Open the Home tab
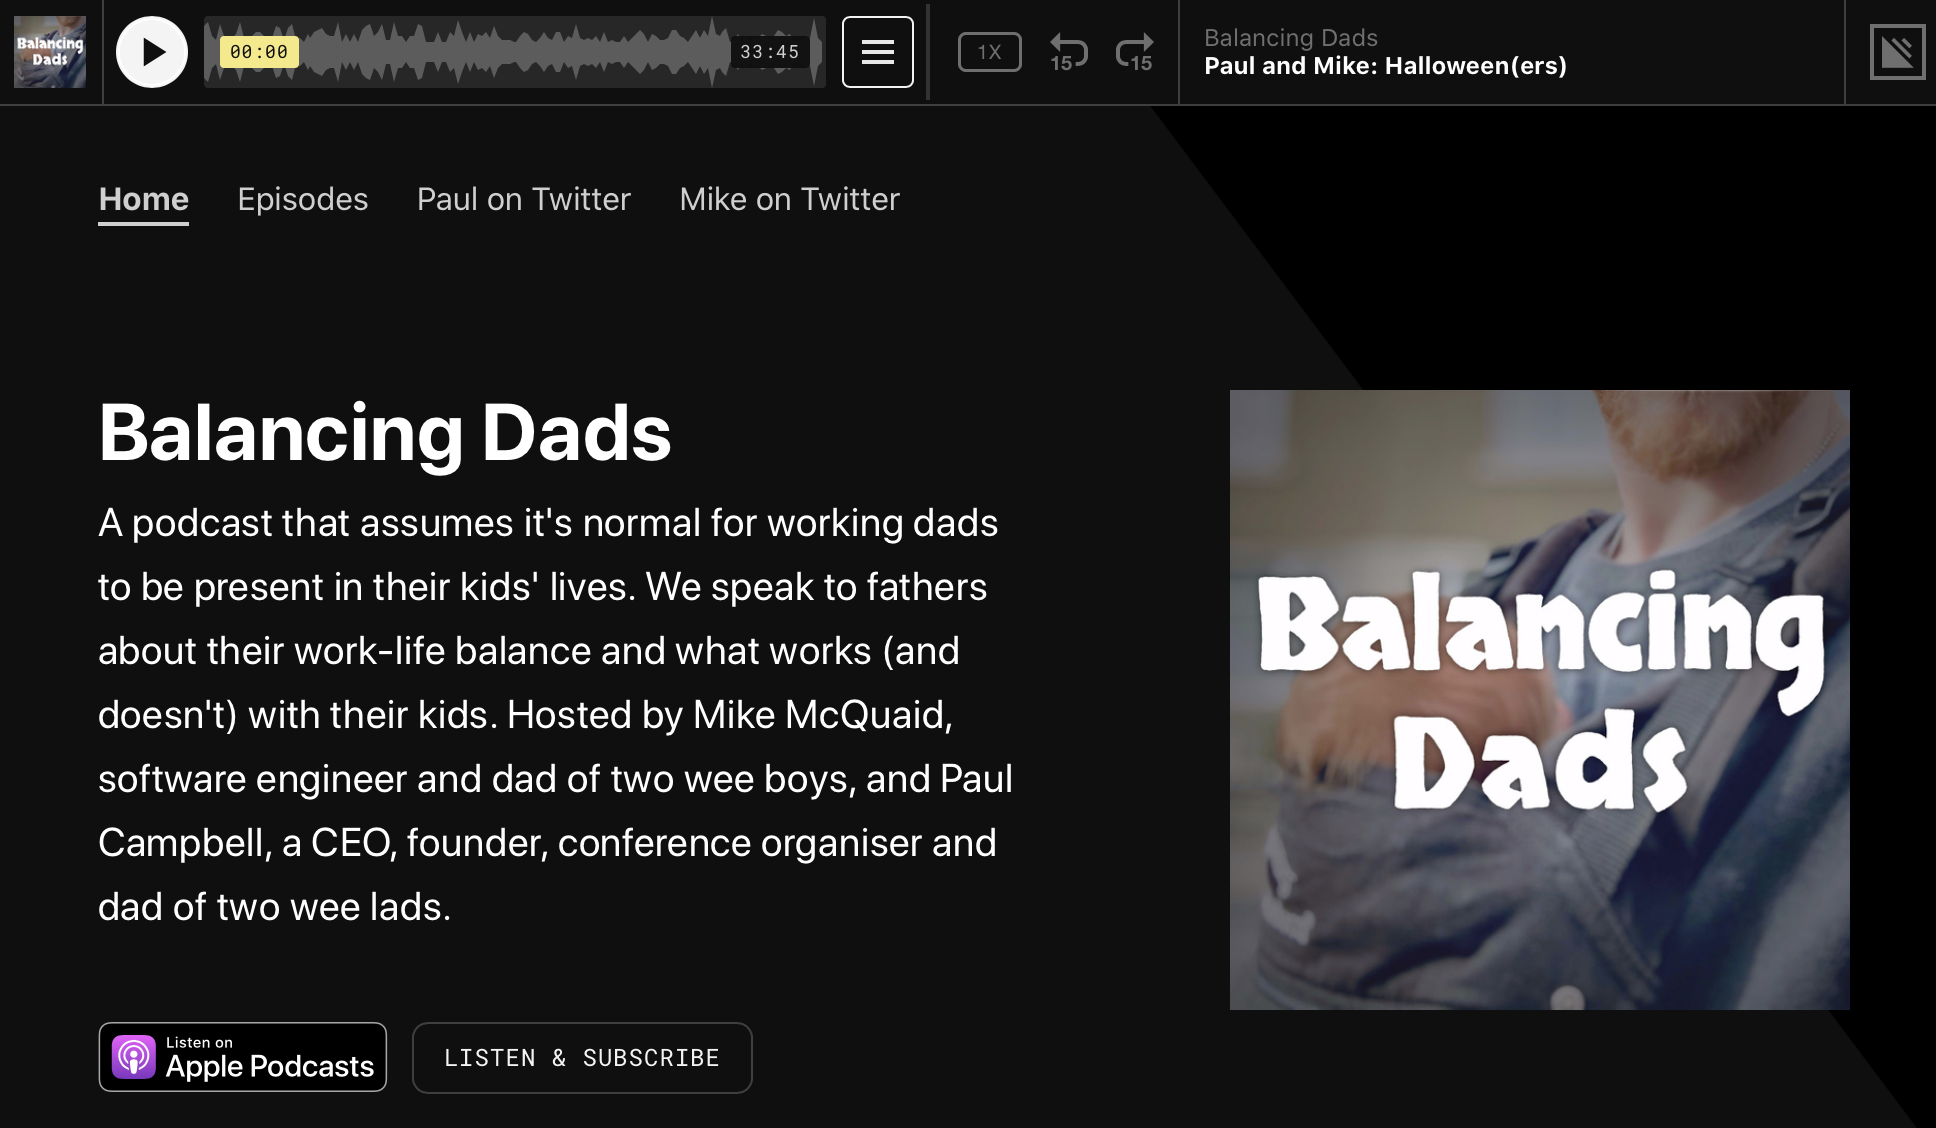 click(143, 199)
